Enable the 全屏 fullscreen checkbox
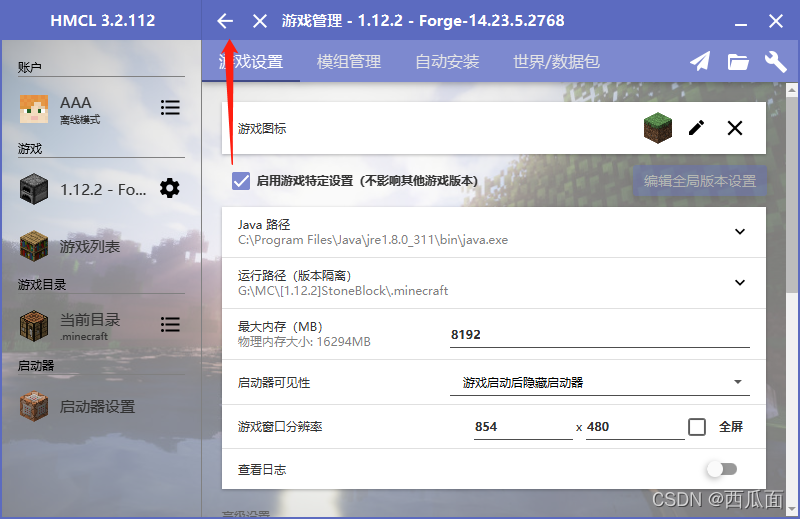Screen dimensions: 800x519 click(697, 427)
